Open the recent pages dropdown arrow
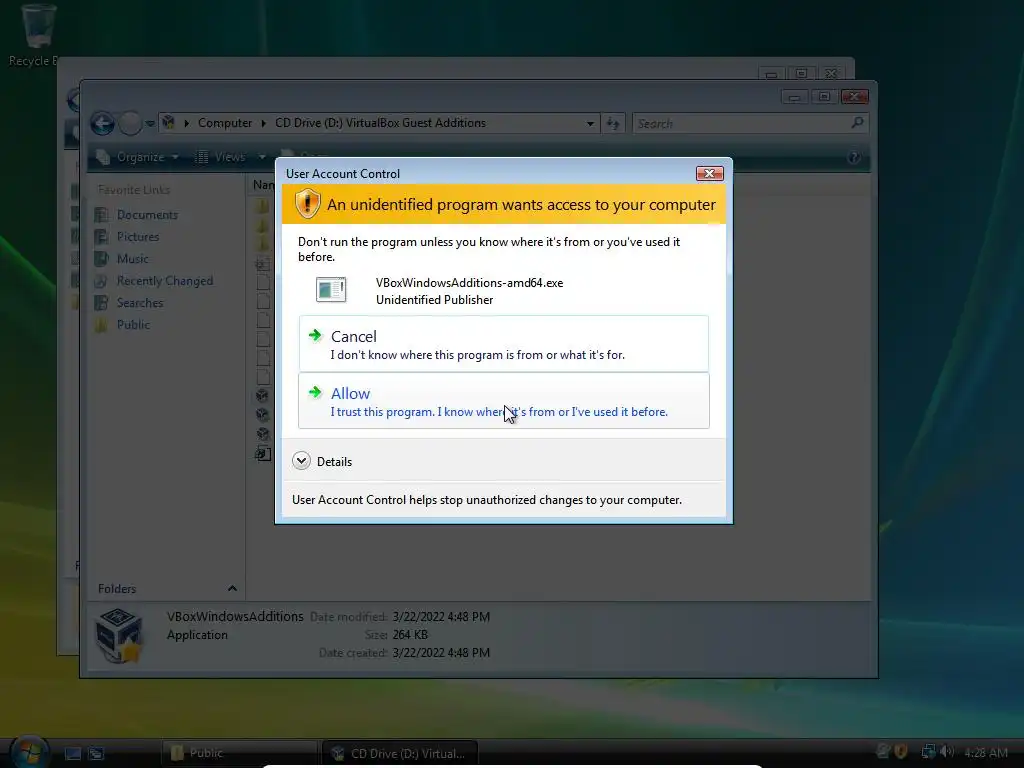The image size is (1024, 768). click(150, 123)
